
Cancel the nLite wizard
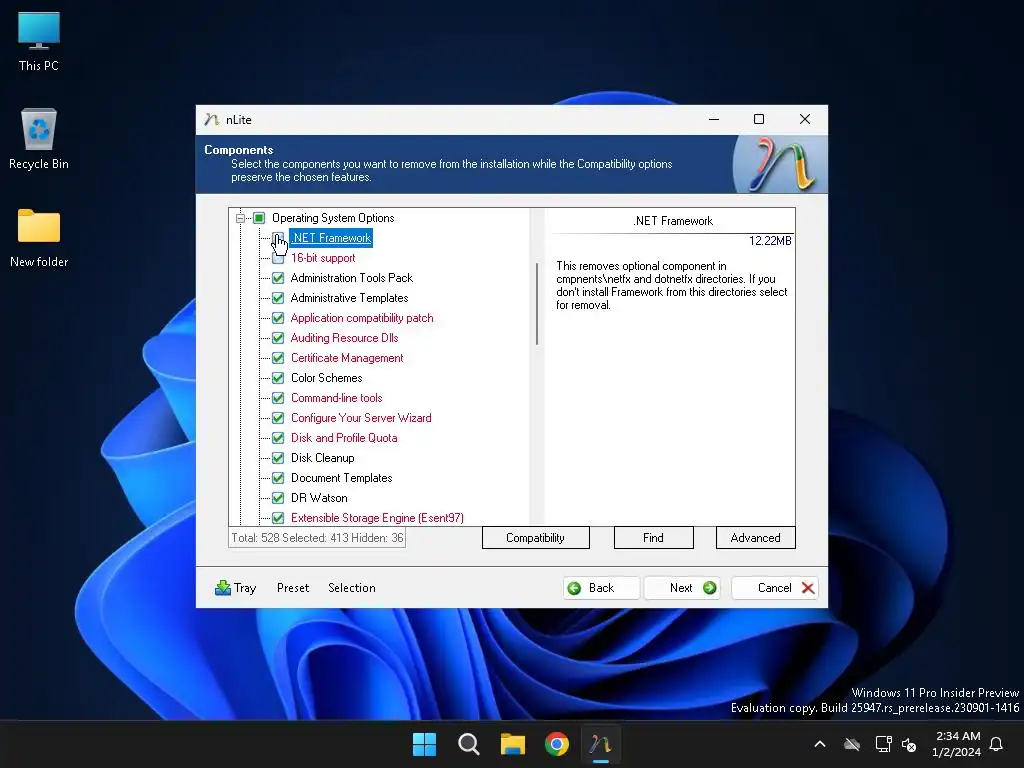click(775, 588)
